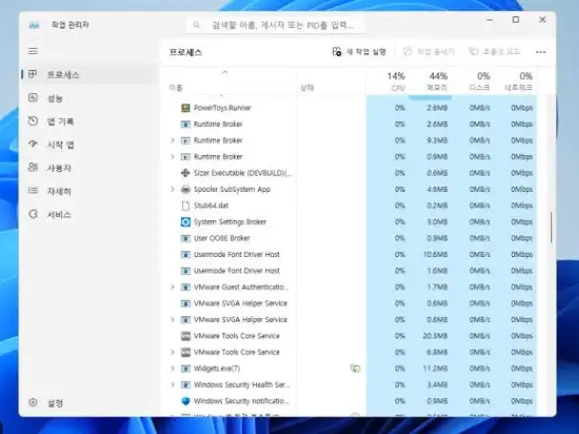Click the process list vertical scrollbar thumb
The width and height of the screenshot is (579, 434).
[x=551, y=227]
